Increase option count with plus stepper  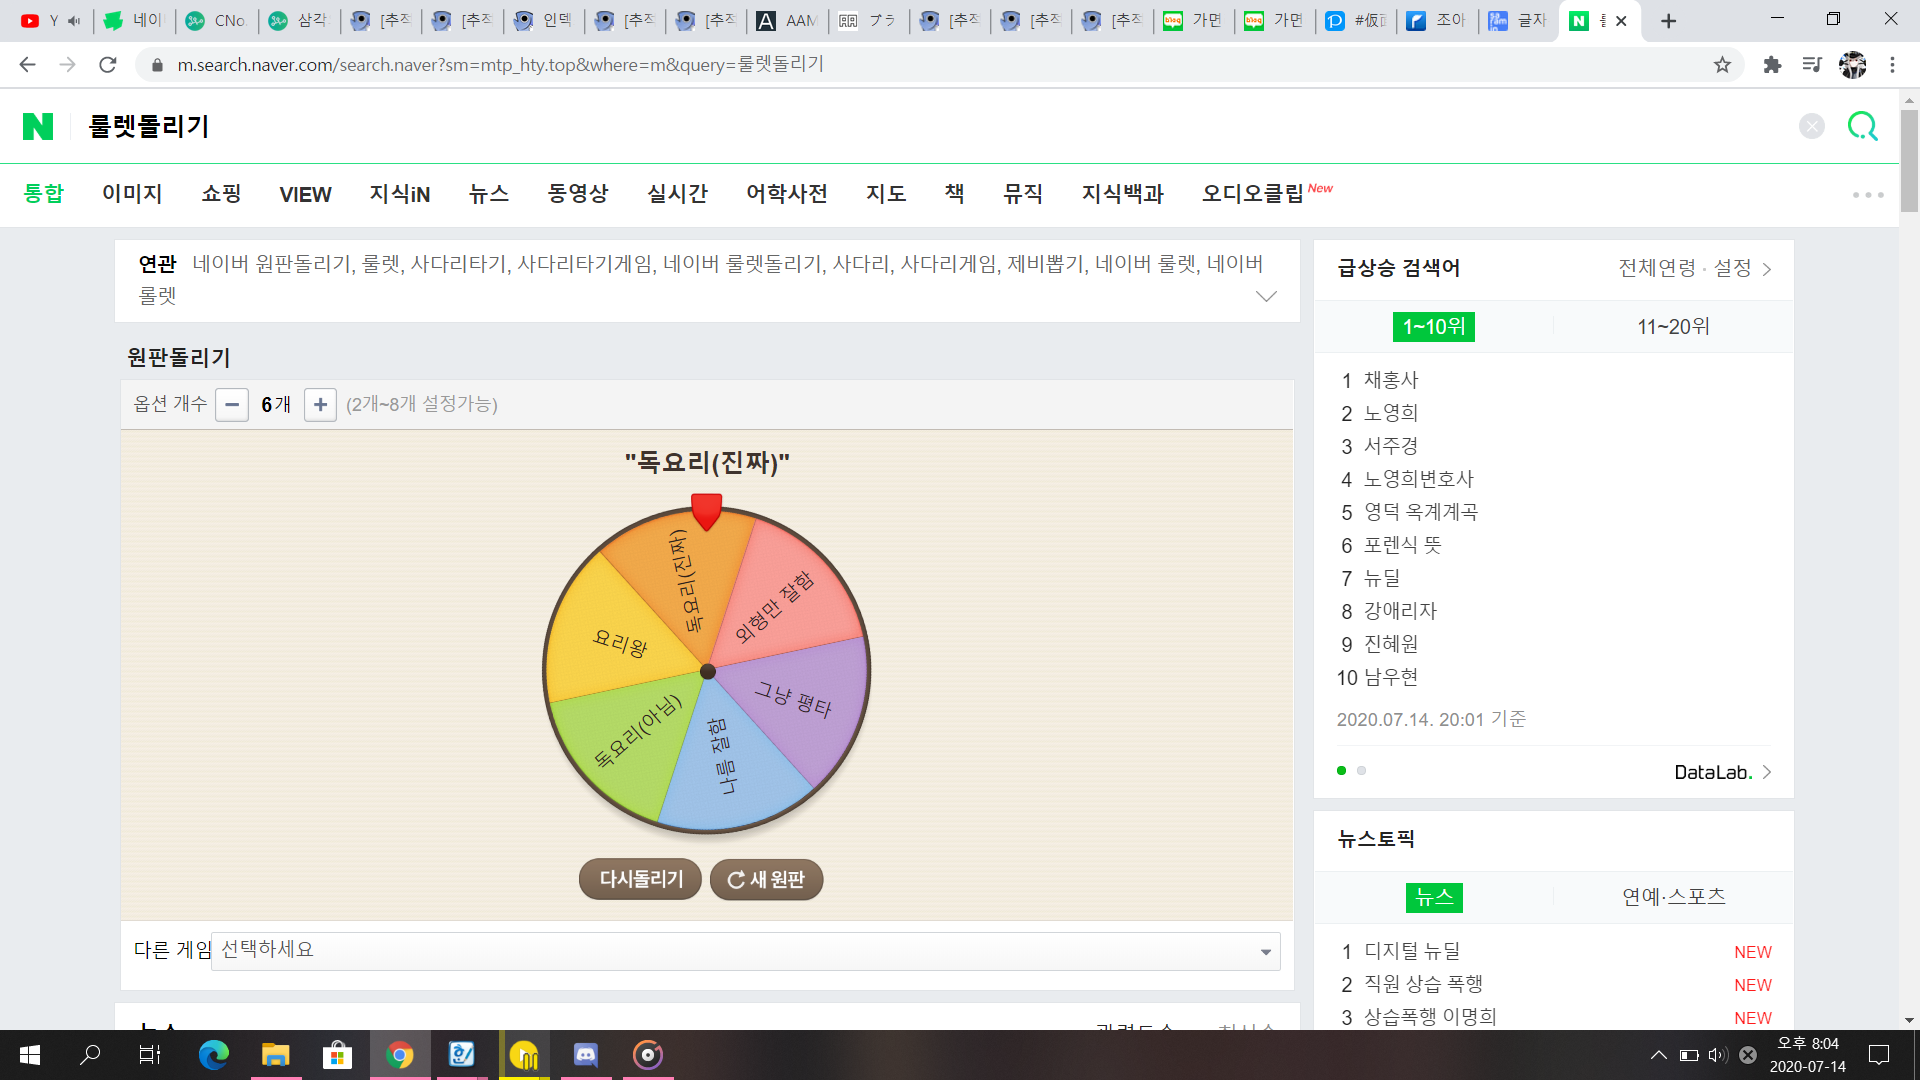pos(320,405)
